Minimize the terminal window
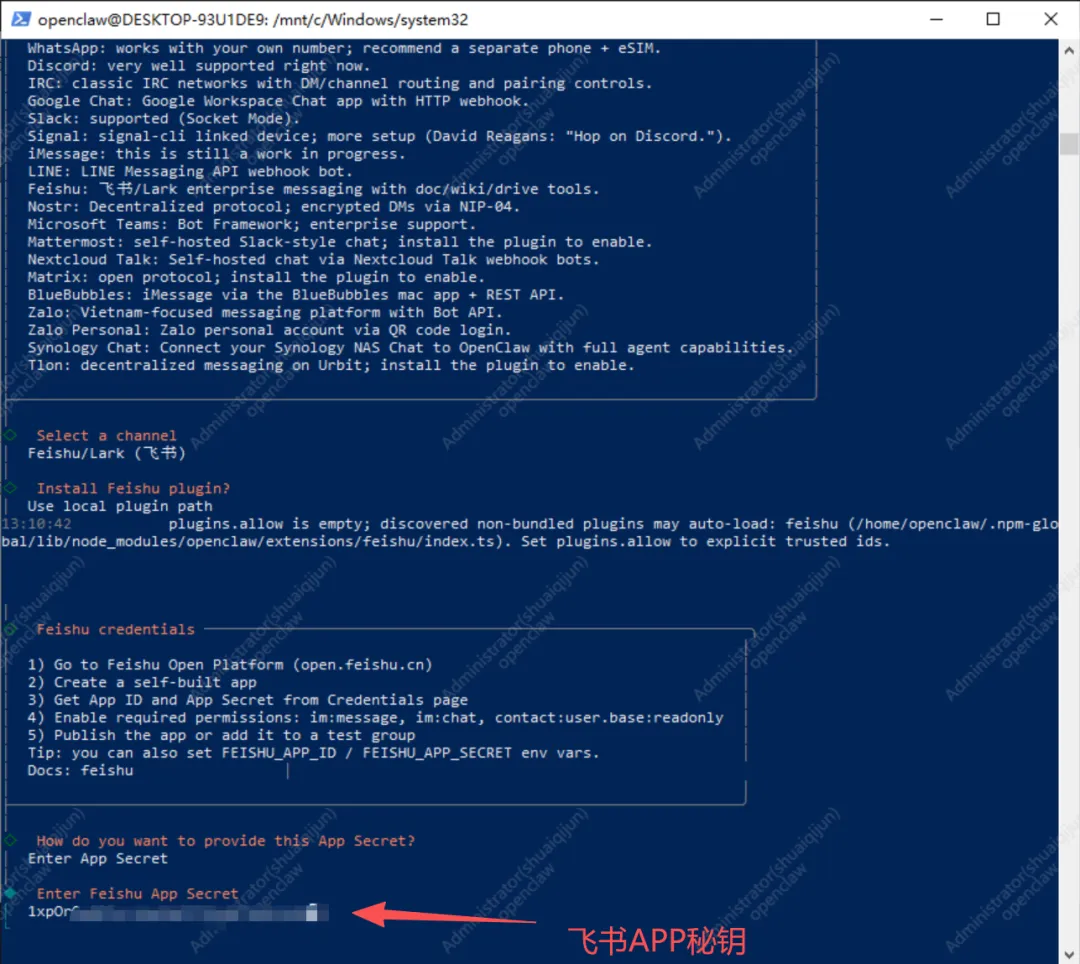Viewport: 1080px width, 964px height. [x=936, y=19]
